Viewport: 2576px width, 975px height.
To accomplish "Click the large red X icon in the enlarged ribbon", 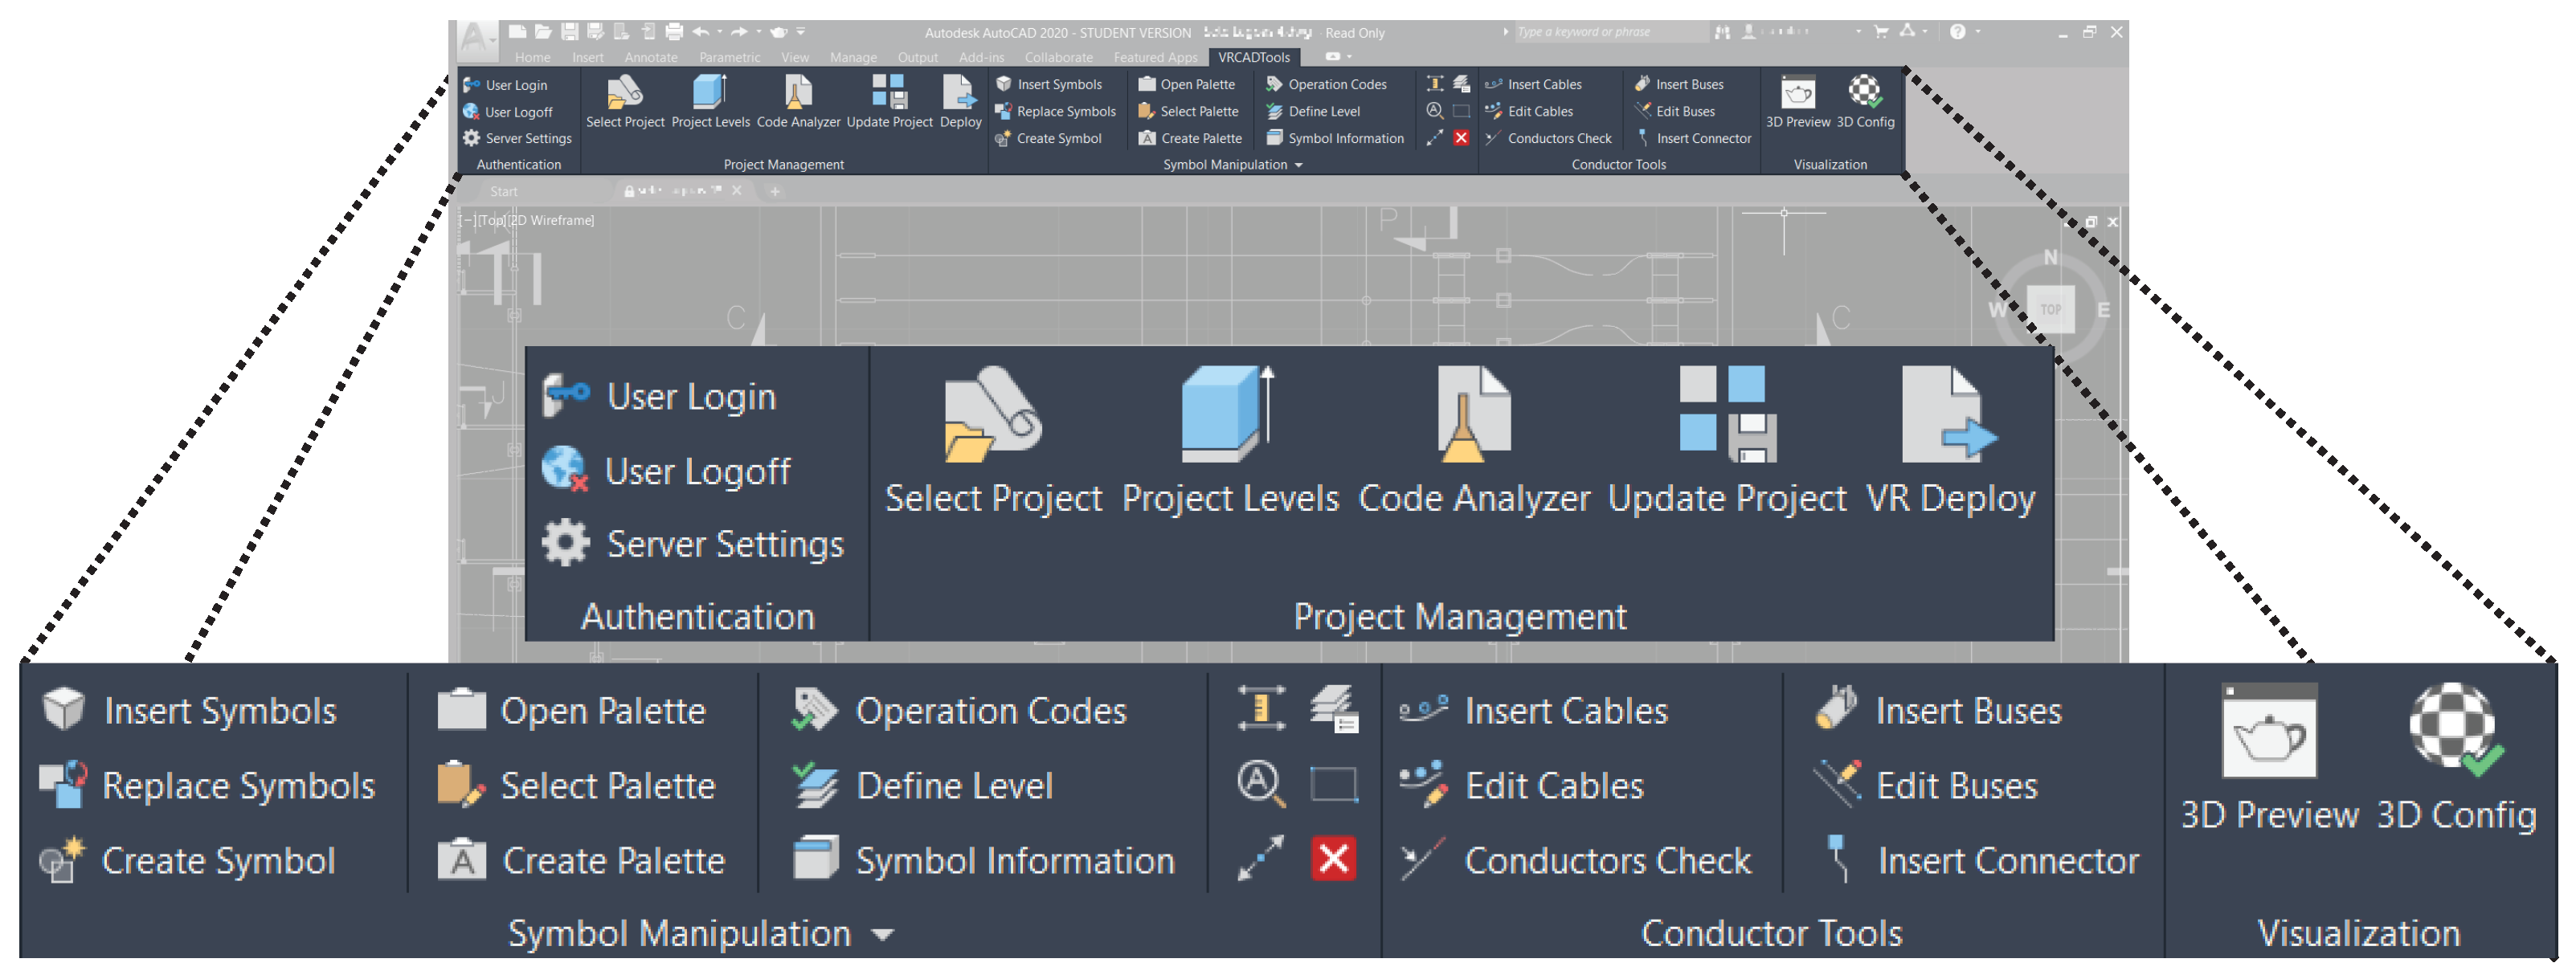I will point(1333,859).
